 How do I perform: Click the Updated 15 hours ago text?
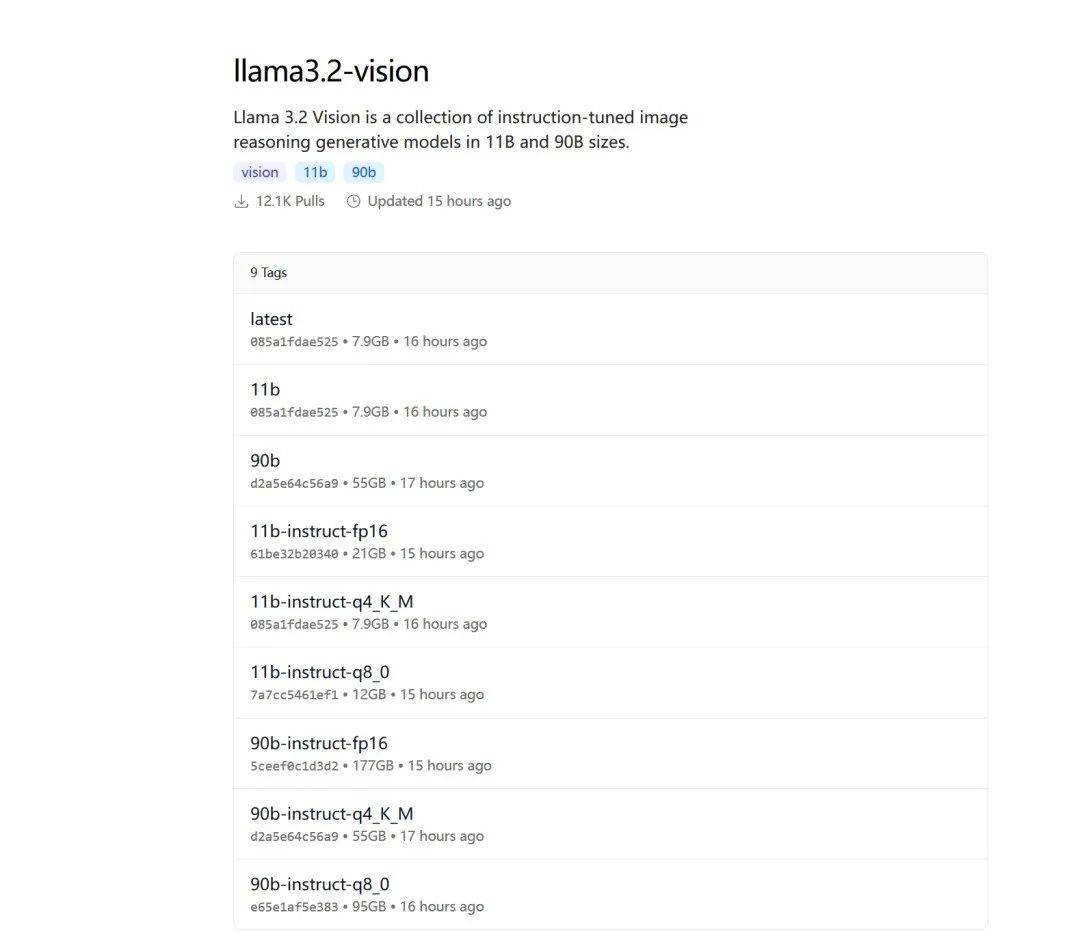pos(439,201)
